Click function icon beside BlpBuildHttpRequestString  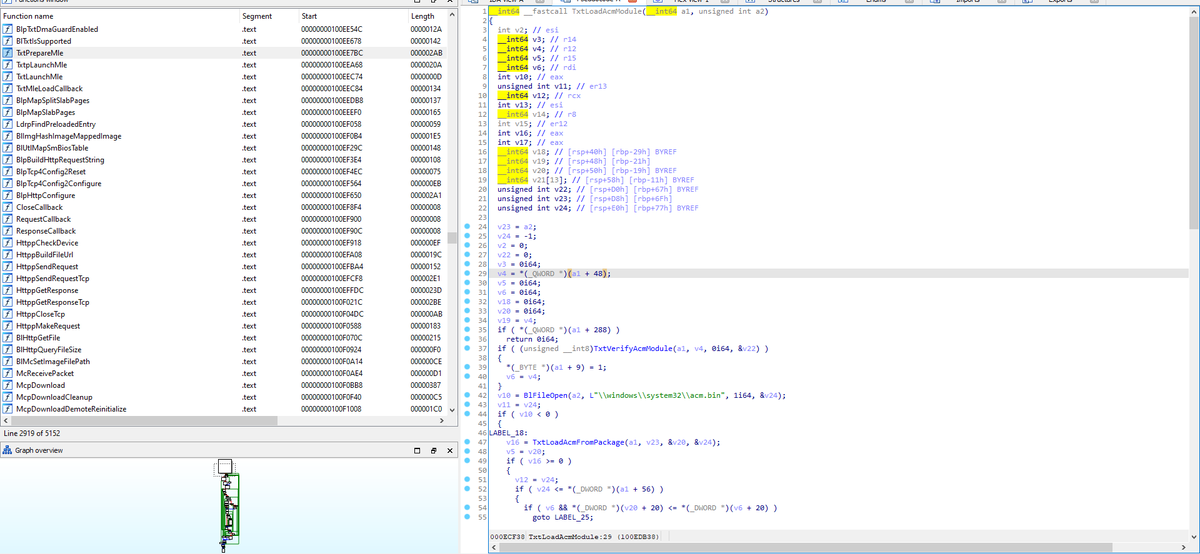point(8,159)
